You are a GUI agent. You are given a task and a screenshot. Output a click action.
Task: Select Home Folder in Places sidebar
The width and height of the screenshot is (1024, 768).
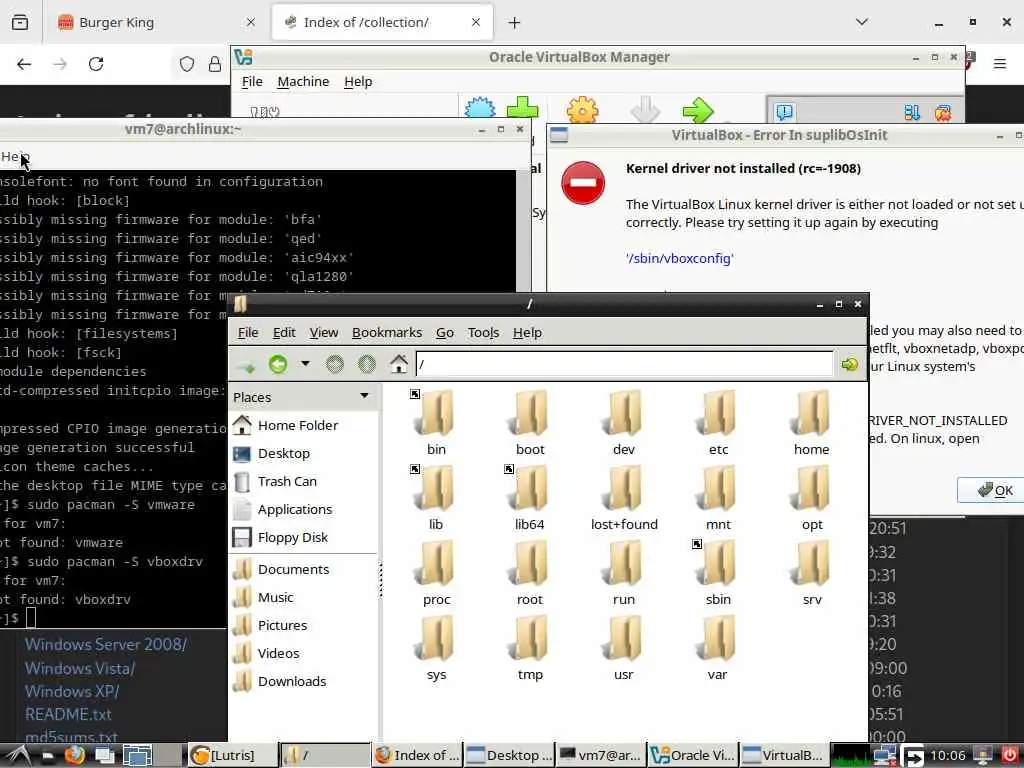(298, 425)
